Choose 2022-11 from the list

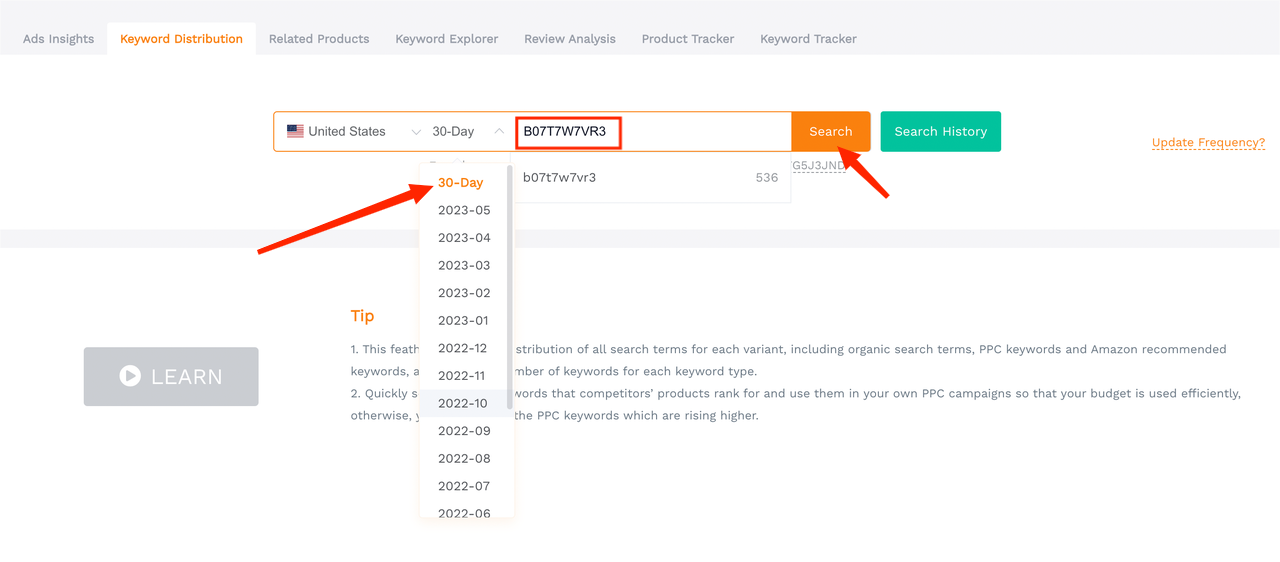coord(464,376)
